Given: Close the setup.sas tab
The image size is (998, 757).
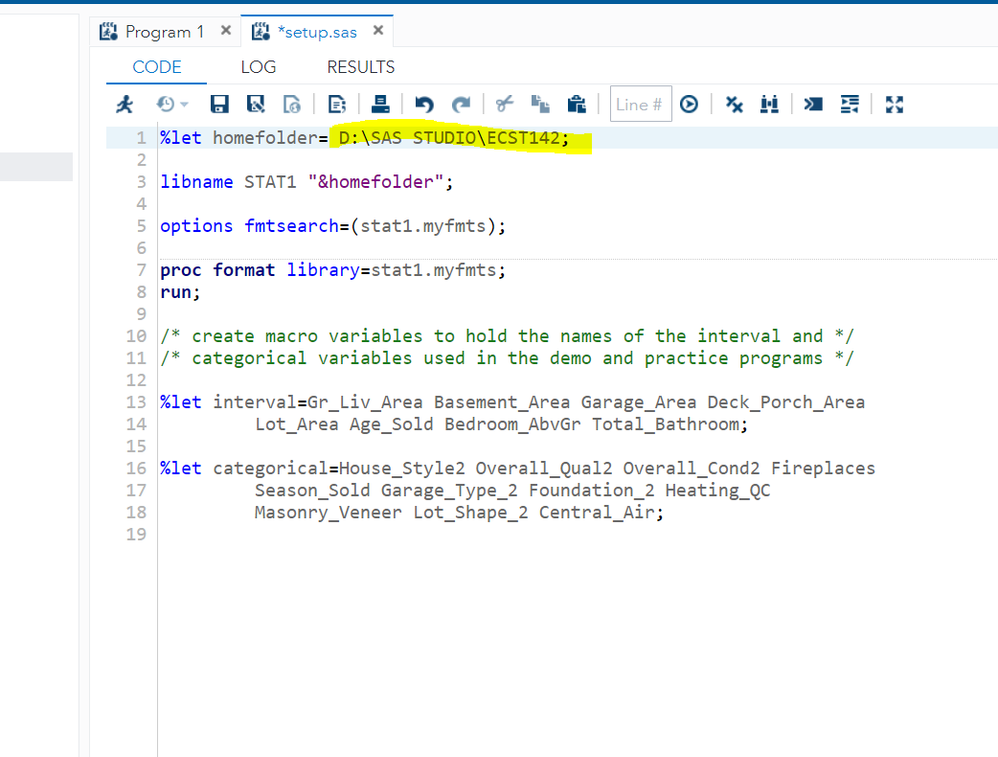Looking at the screenshot, I should [378, 31].
